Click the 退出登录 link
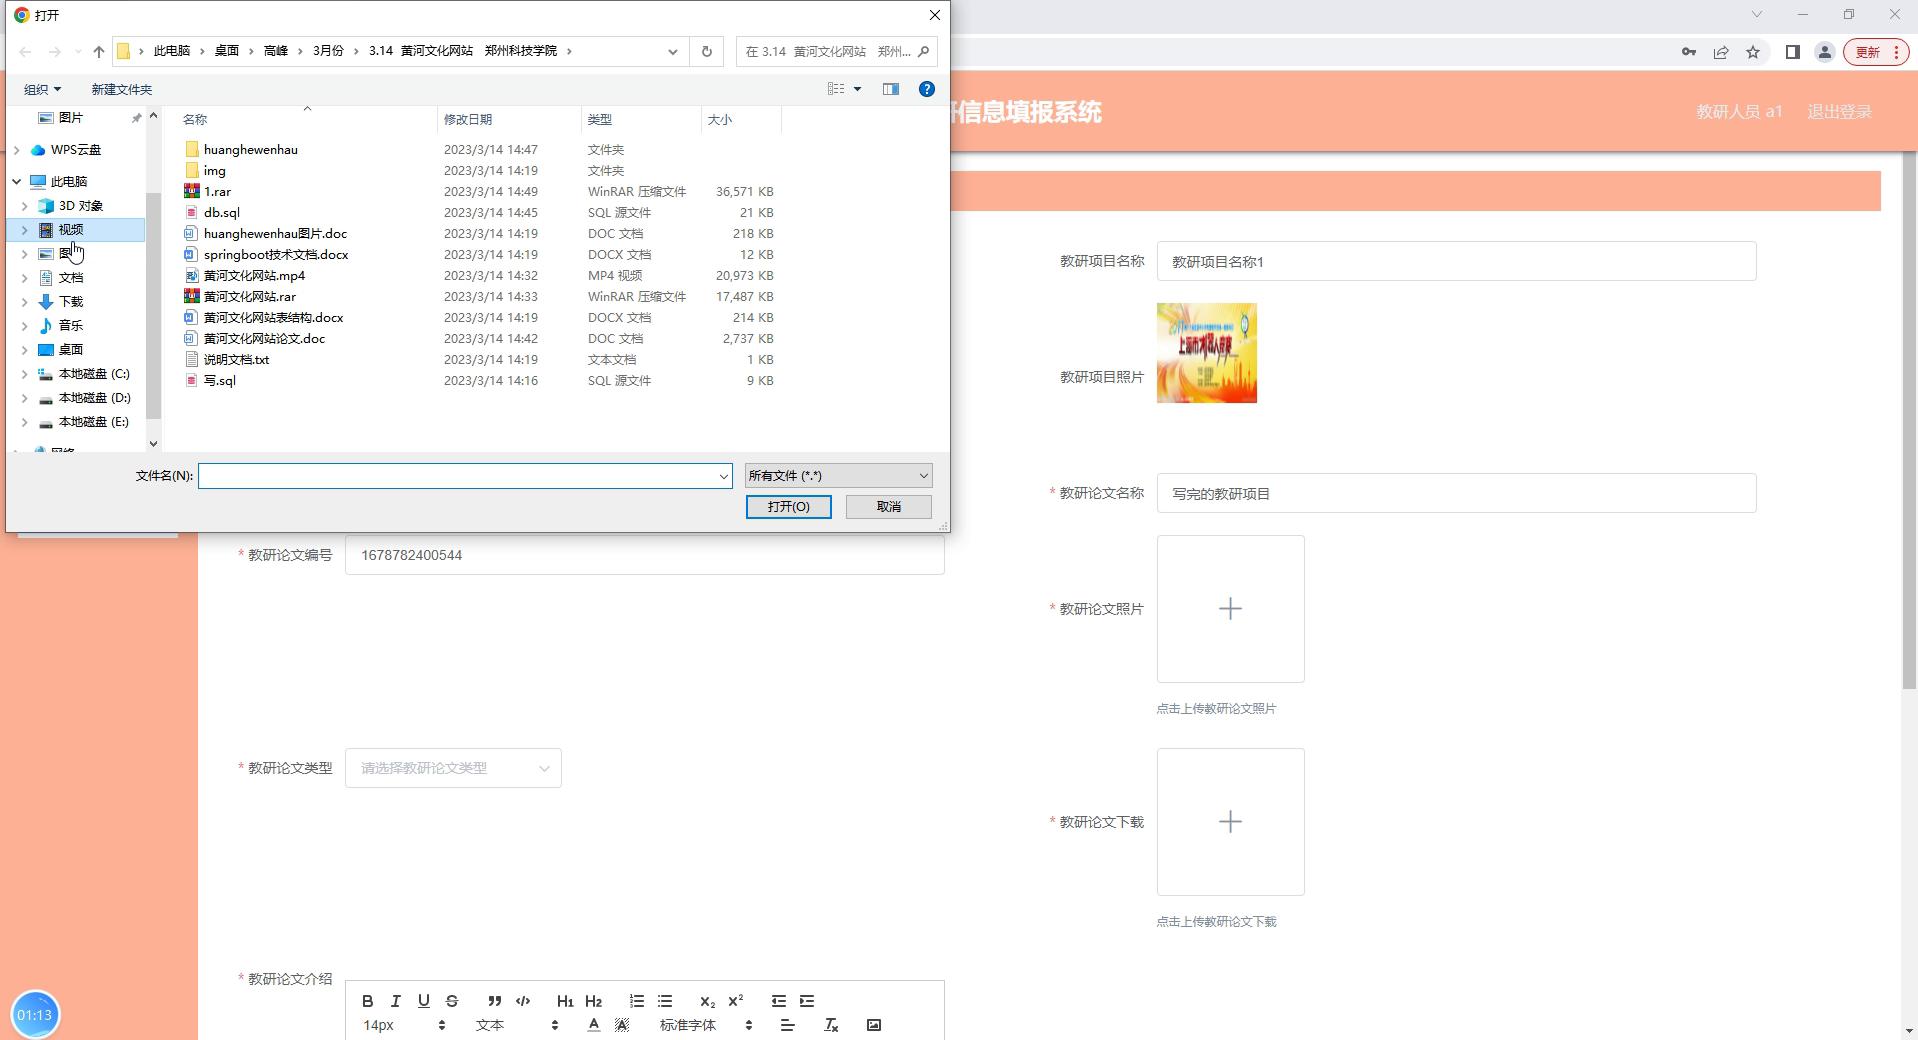The width and height of the screenshot is (1918, 1040). [1839, 112]
